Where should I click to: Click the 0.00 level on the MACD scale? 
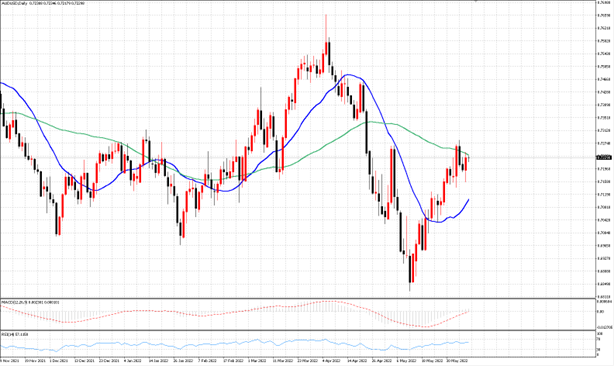(x=600, y=312)
